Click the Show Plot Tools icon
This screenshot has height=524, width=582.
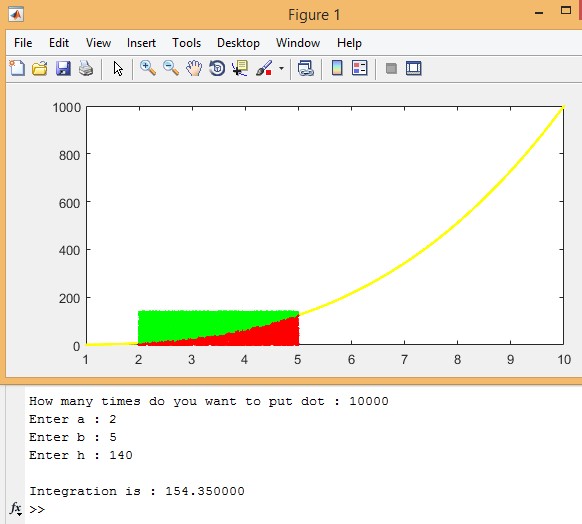point(413,68)
